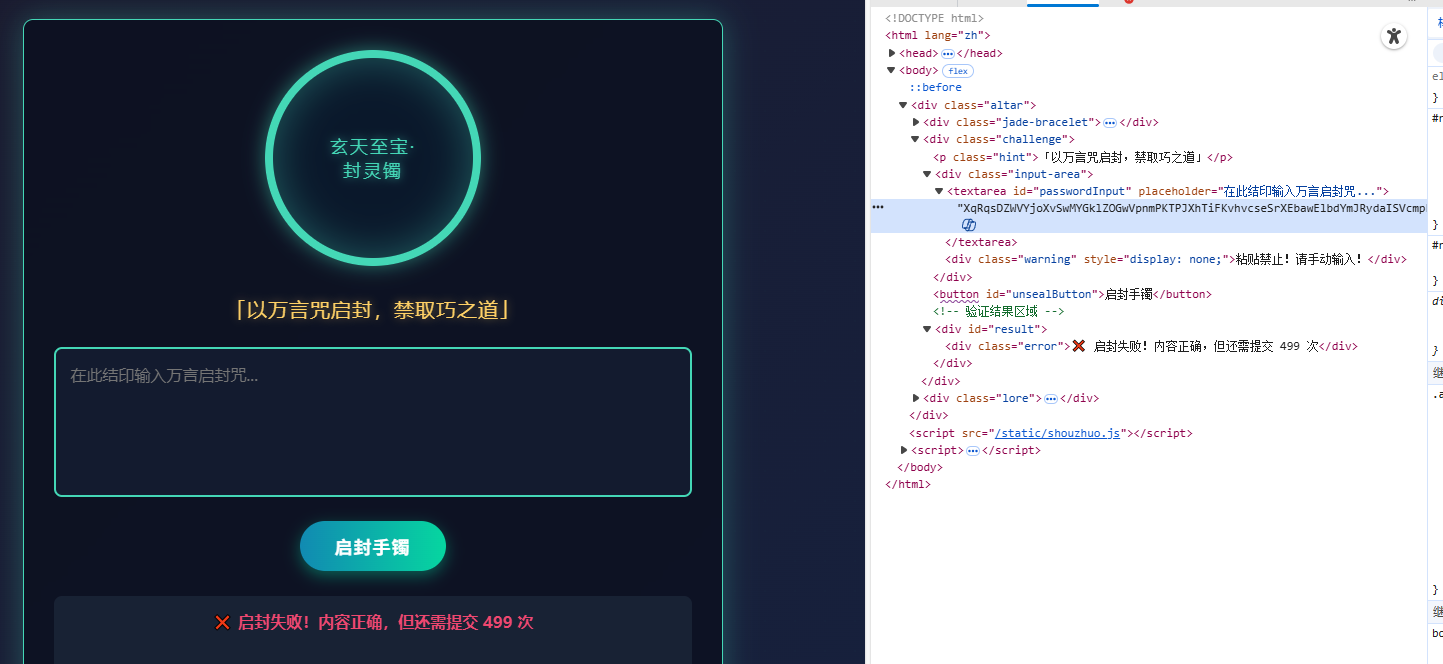This screenshot has width=1443, height=664.
Task: Collapse the textarea passwordInput node
Action: pyautogui.click(x=940, y=191)
